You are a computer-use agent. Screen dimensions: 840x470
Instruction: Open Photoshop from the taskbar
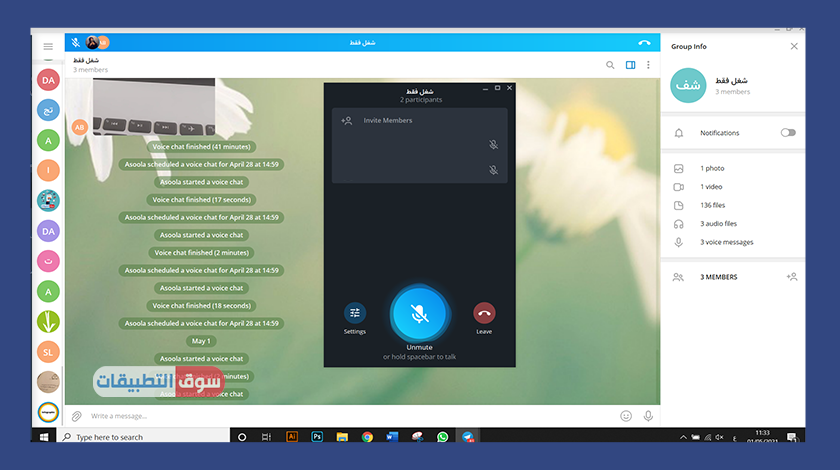317,437
